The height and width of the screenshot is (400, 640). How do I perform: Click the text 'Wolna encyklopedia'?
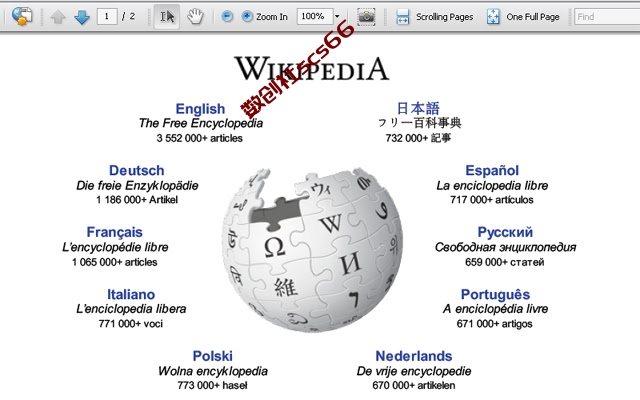tap(213, 371)
